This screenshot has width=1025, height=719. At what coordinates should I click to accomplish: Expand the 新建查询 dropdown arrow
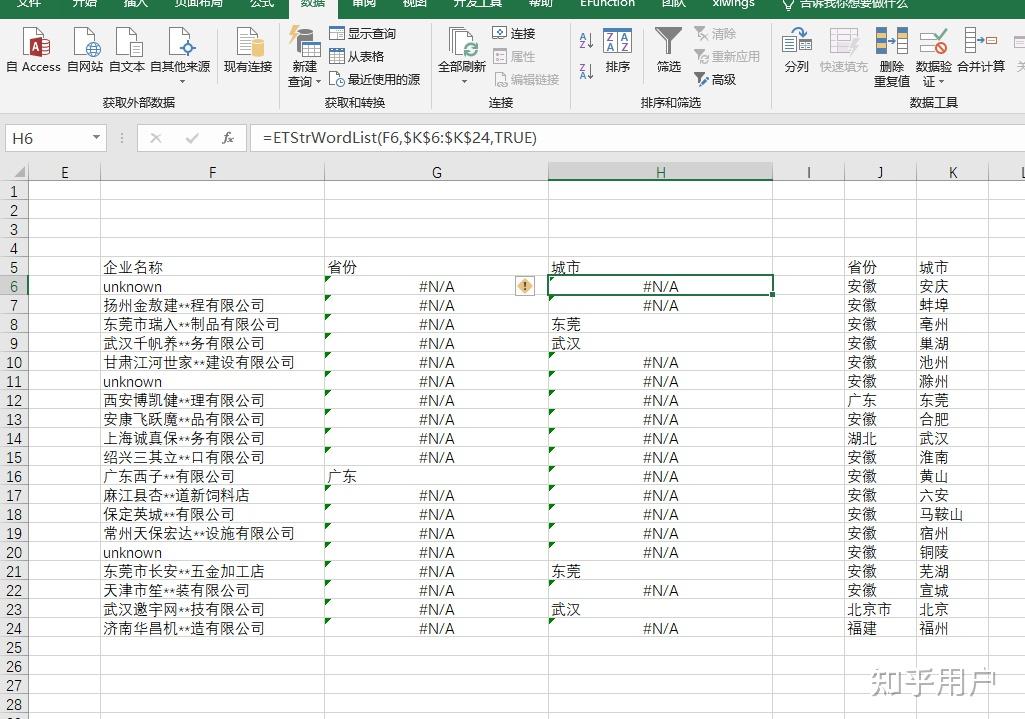(318, 82)
